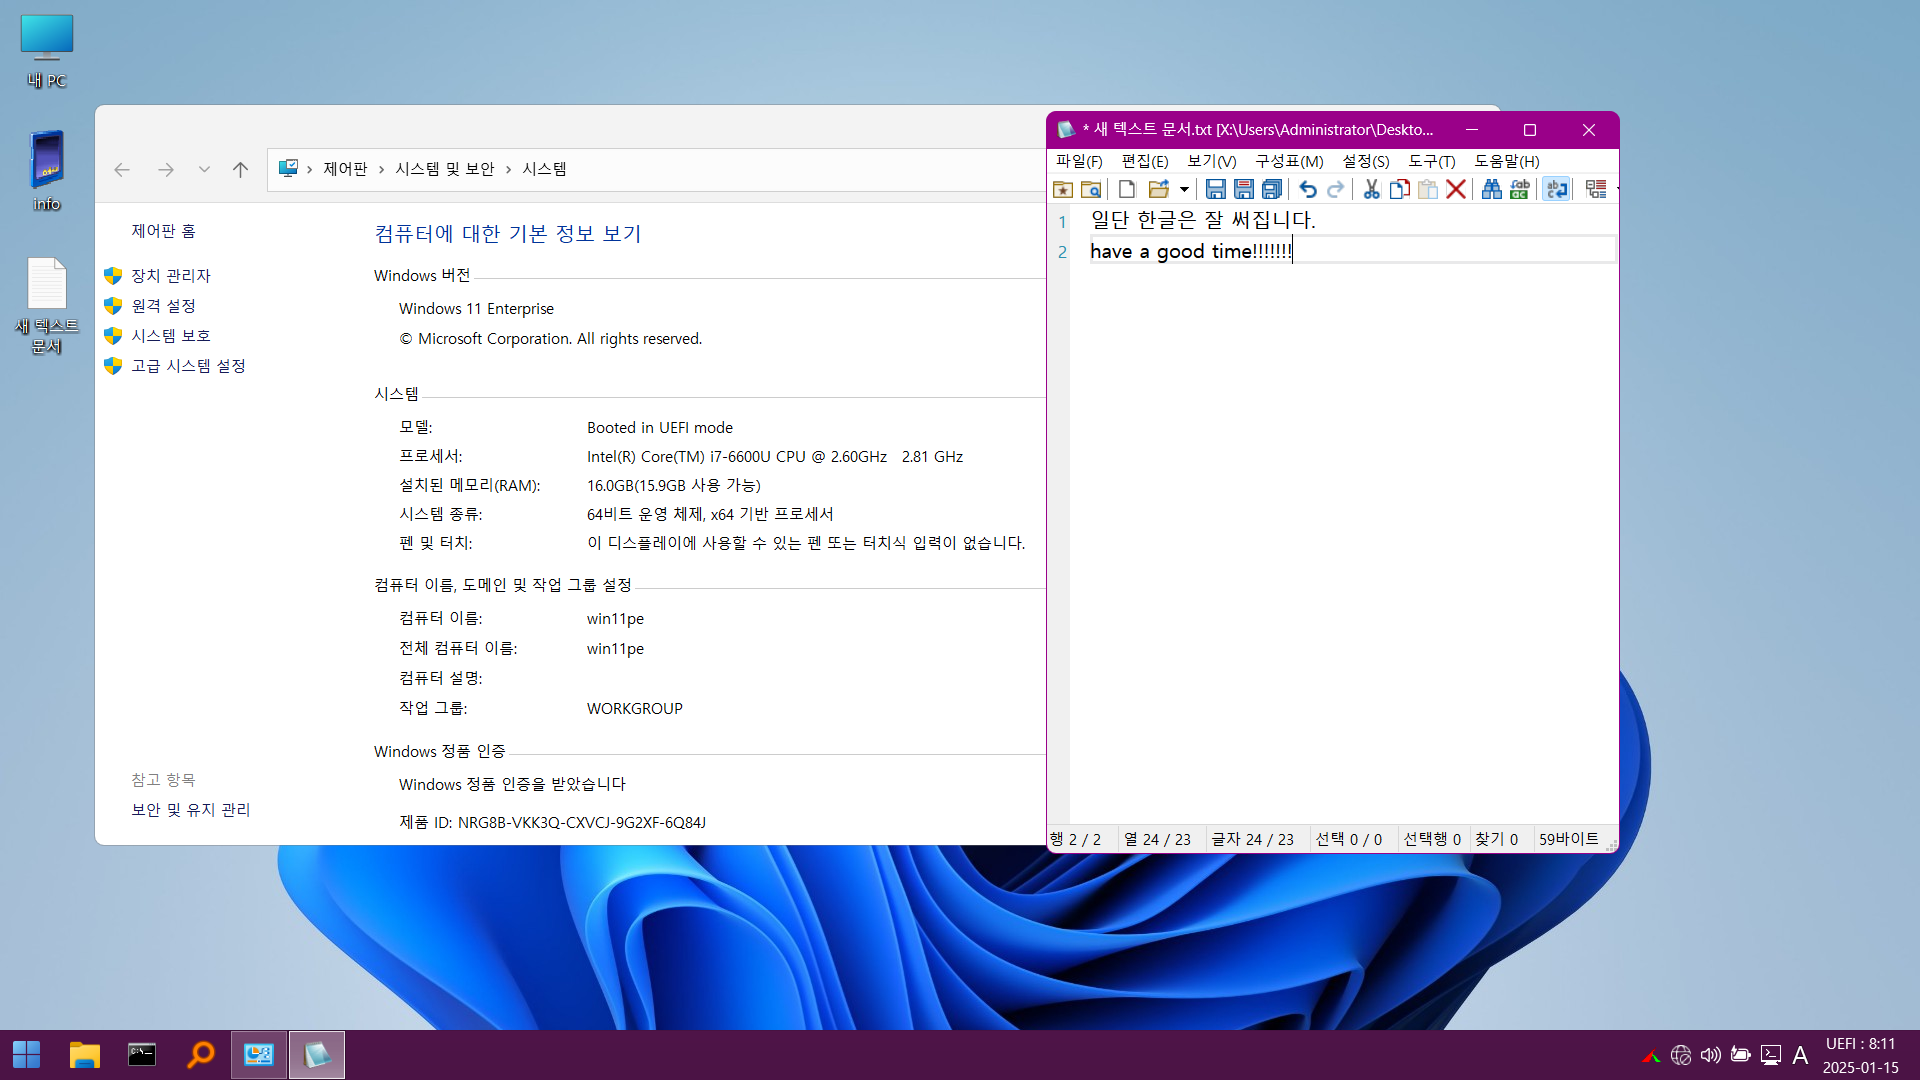Open 원격 설정 link
This screenshot has height=1080, width=1920.
click(163, 305)
